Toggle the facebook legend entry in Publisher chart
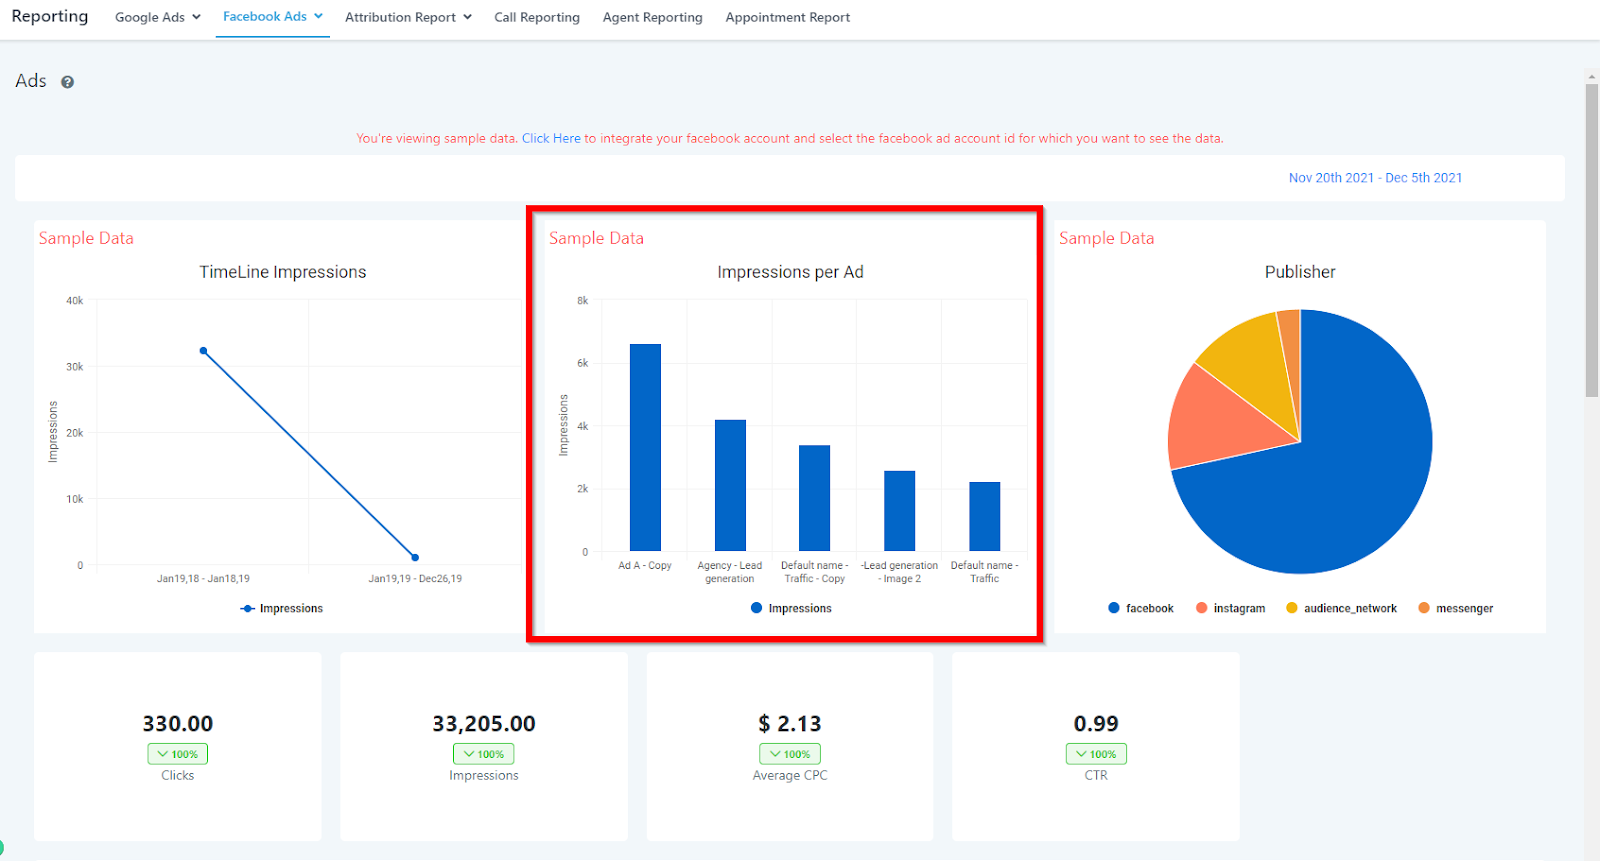The width and height of the screenshot is (1600, 861). 1141,608
